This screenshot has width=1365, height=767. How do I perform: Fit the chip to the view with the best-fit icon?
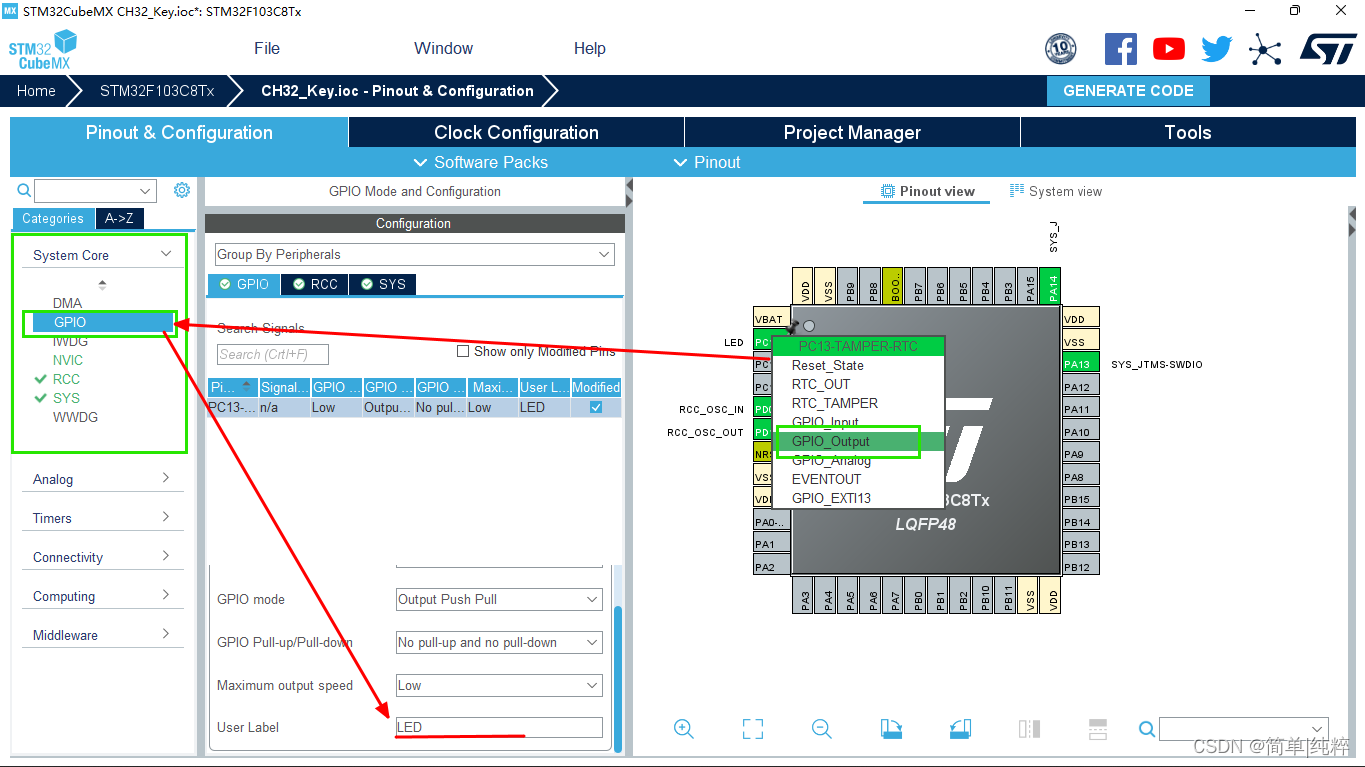pos(753,729)
